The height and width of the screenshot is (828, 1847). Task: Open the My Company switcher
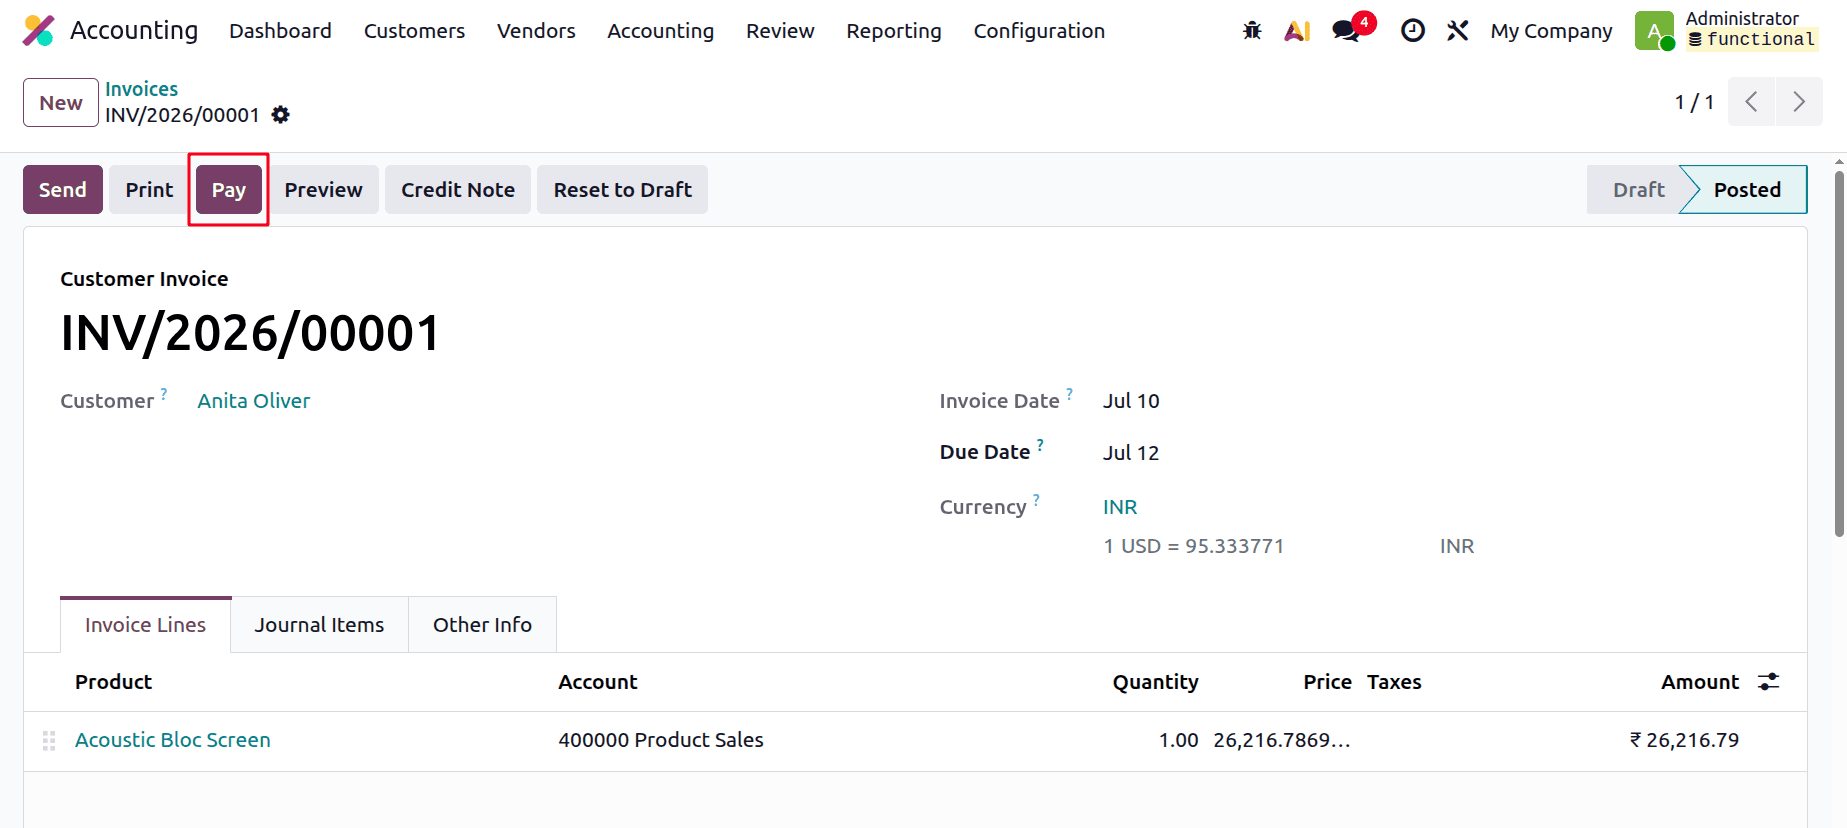point(1551,31)
